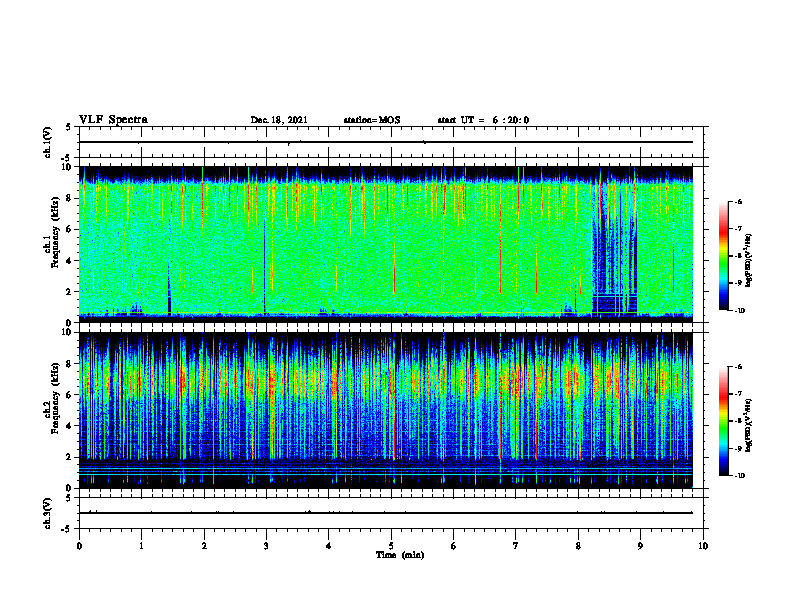Click time axis tick label 8
This screenshot has width=792, height=612.
578,546
